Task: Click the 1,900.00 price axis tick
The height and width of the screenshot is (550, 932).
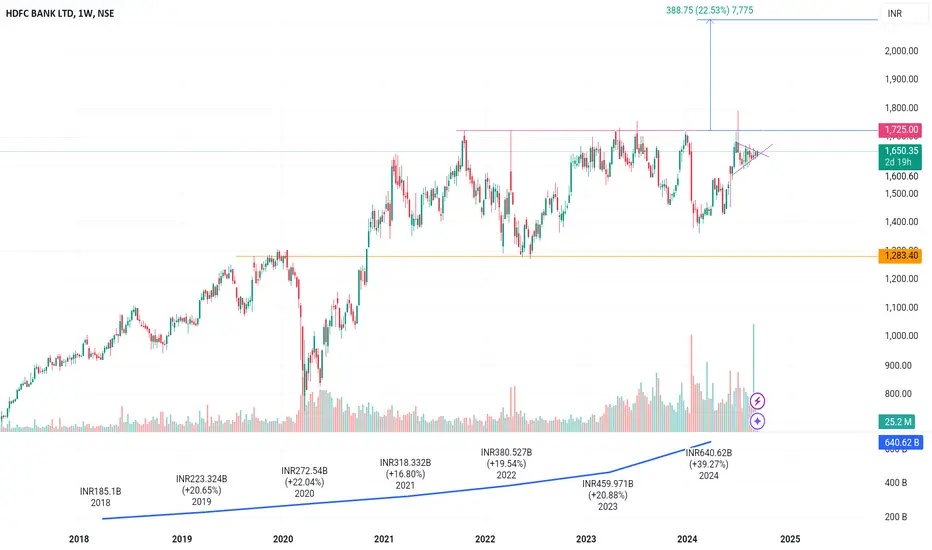Action: [901, 79]
